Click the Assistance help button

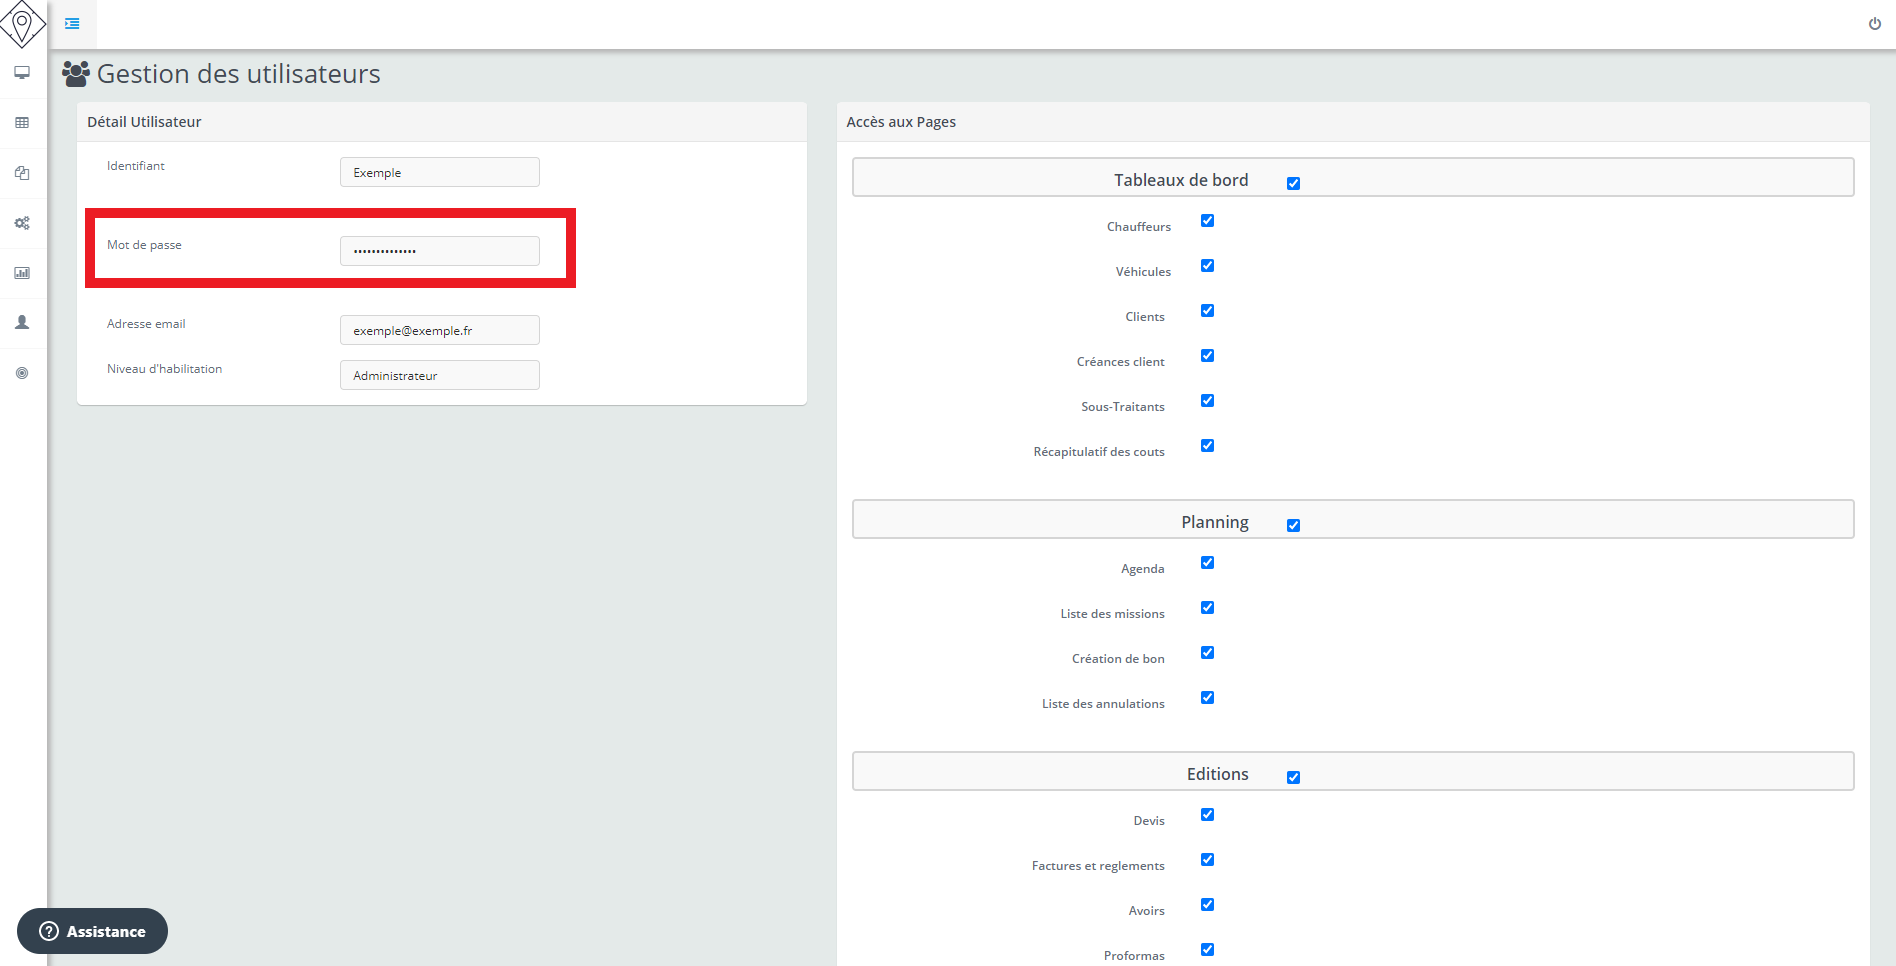[92, 931]
